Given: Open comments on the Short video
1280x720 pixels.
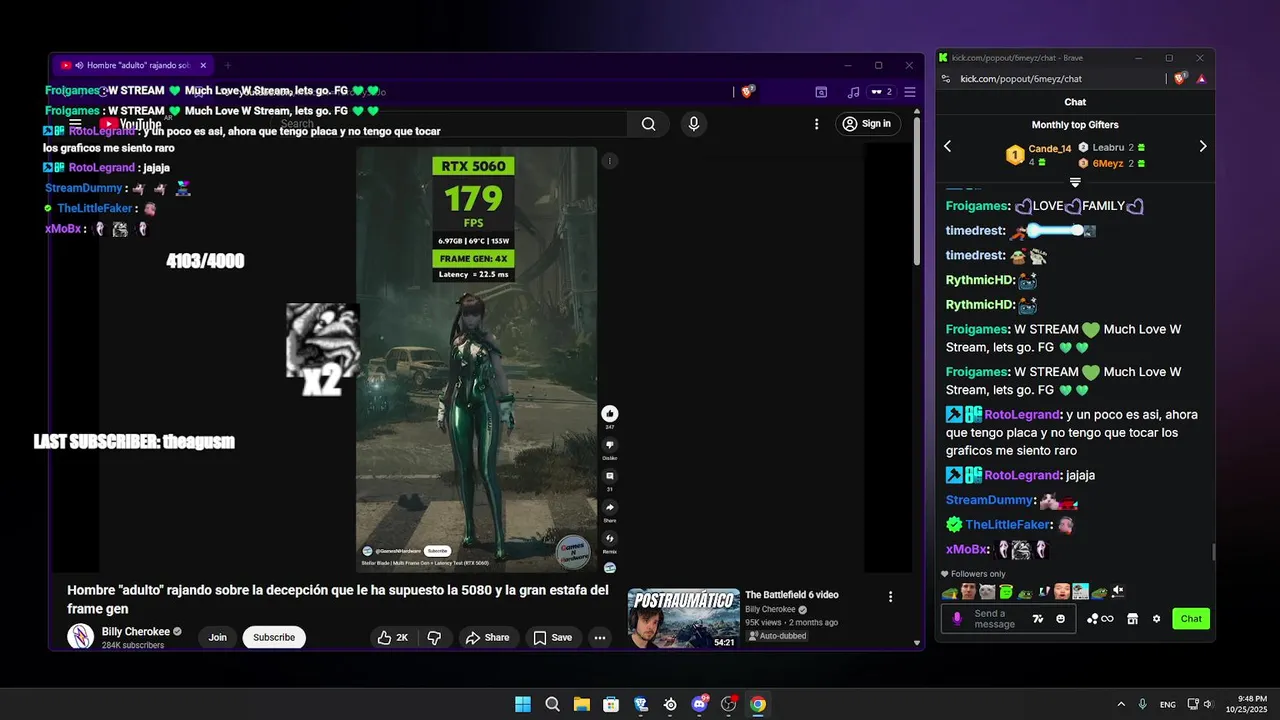Looking at the screenshot, I should coord(610,476).
